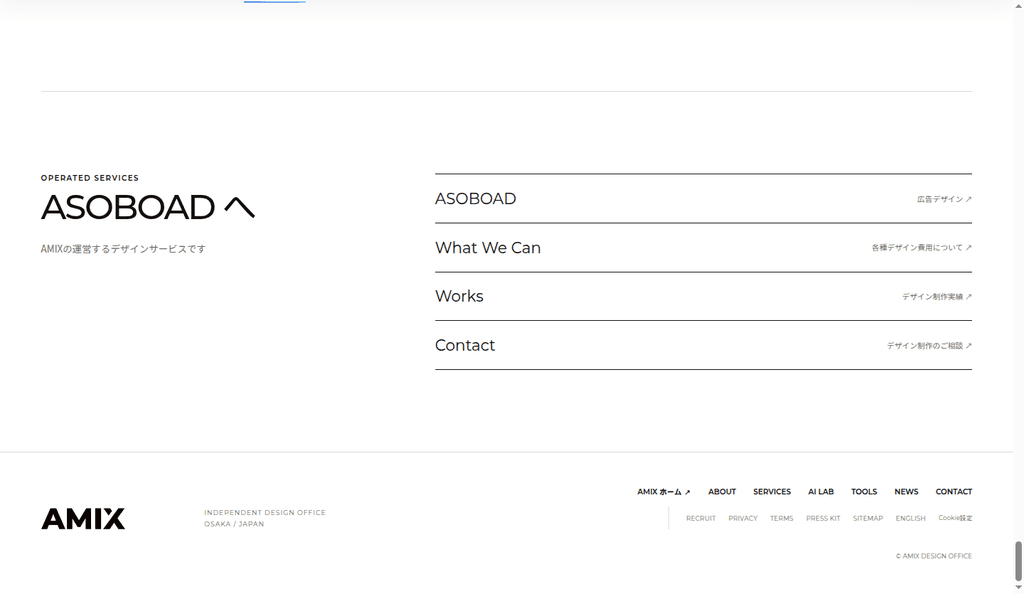Go to AMIX ホーム footer link
The height and width of the screenshot is (594, 1024).
[664, 492]
